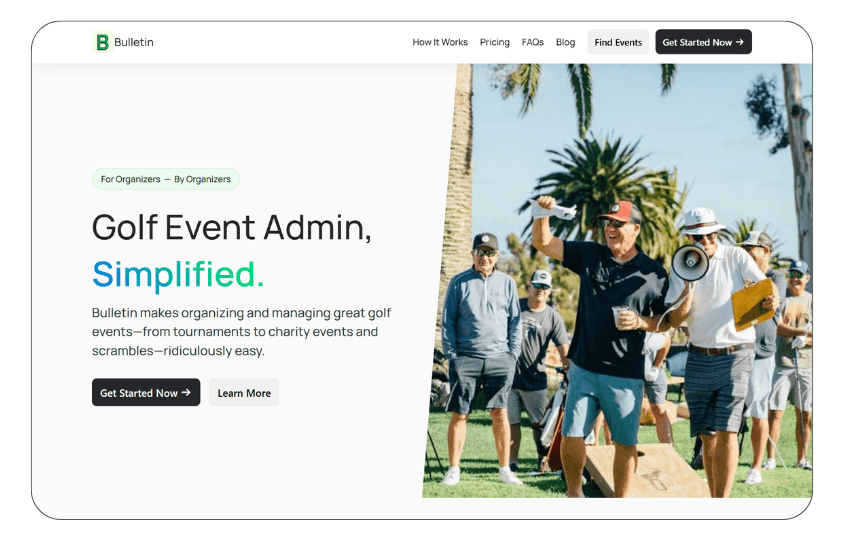The image size is (841, 545).
Task: Click the Find Events button
Action: click(x=618, y=42)
